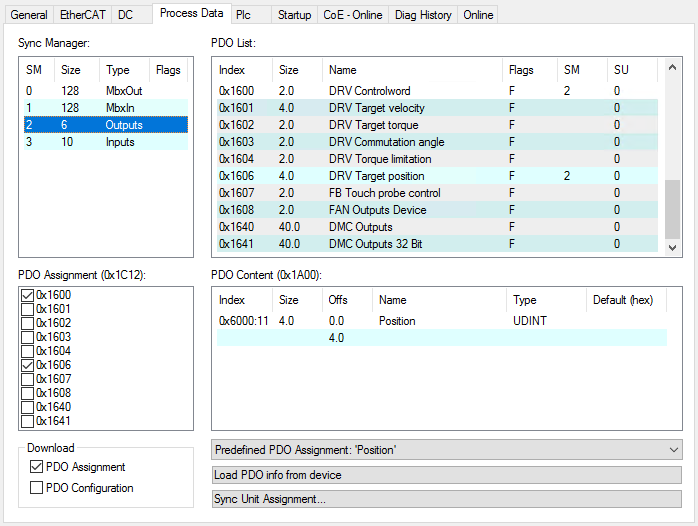698x526 pixels.
Task: Disable the Download PDO Assignment checkbox
Action: pyautogui.click(x=37, y=467)
